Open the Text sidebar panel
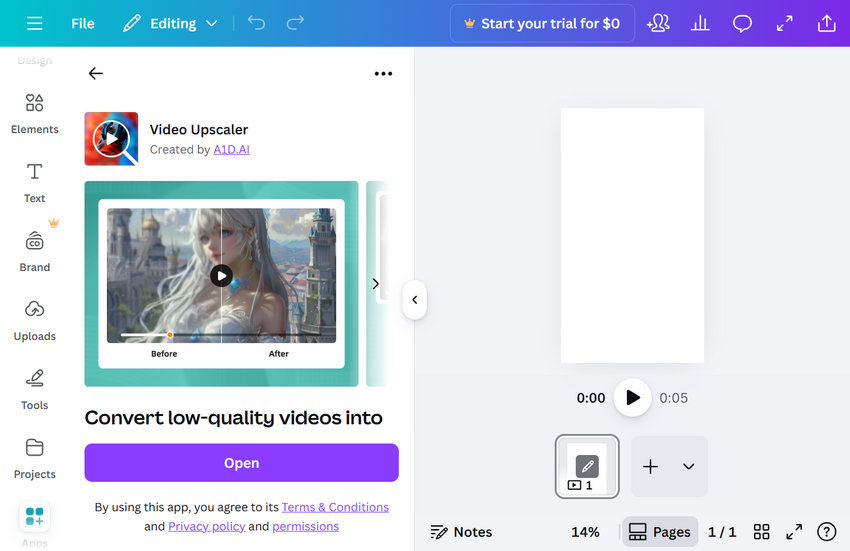Viewport: 850px width, 551px height. coord(35,183)
